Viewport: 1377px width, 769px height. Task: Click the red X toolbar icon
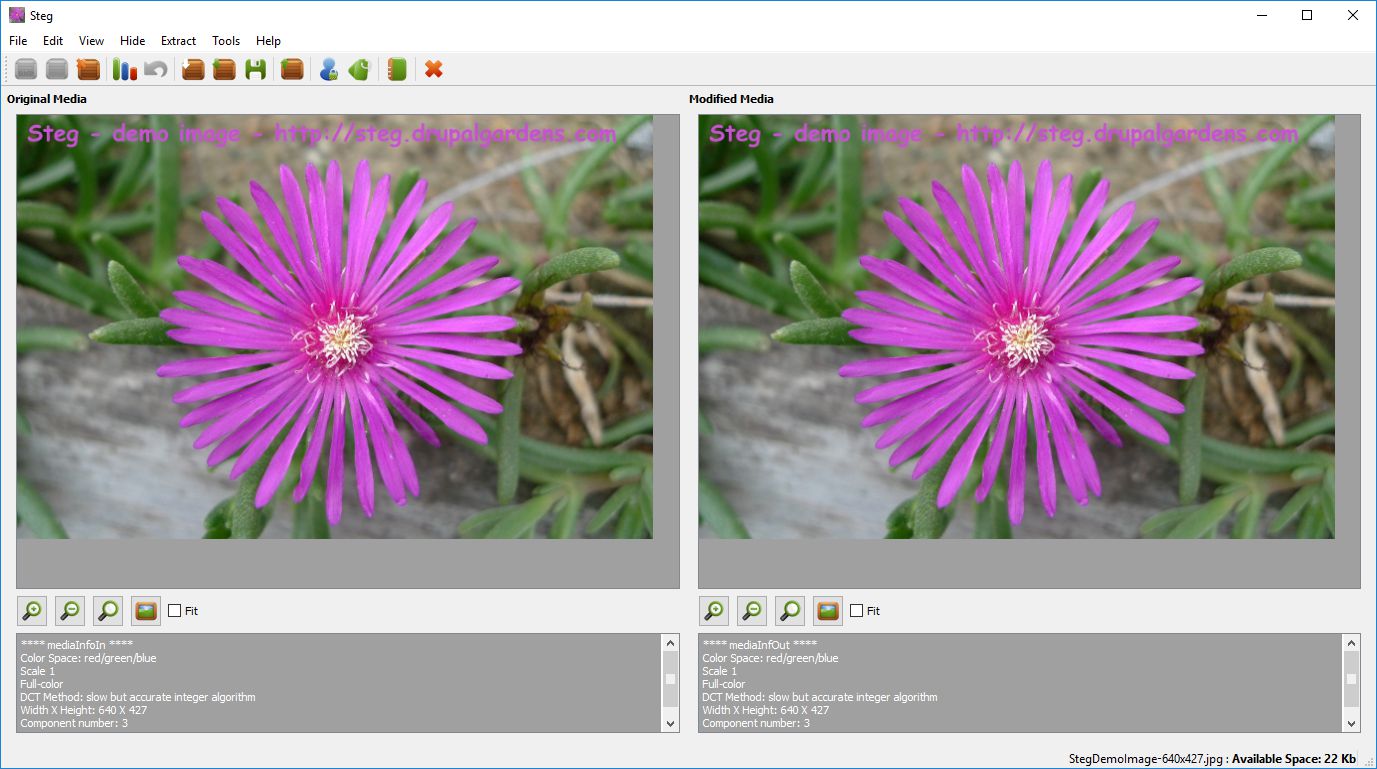pyautogui.click(x=433, y=69)
